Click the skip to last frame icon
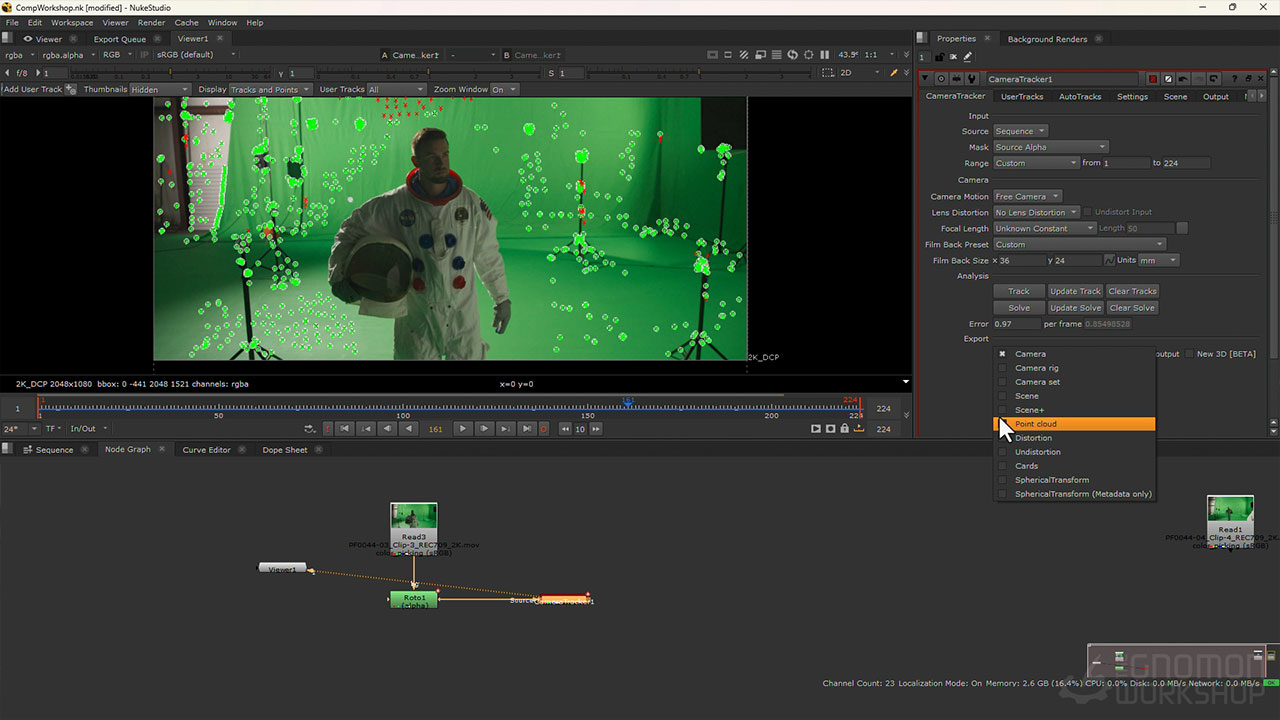This screenshot has width=1280, height=720. [x=527, y=430]
